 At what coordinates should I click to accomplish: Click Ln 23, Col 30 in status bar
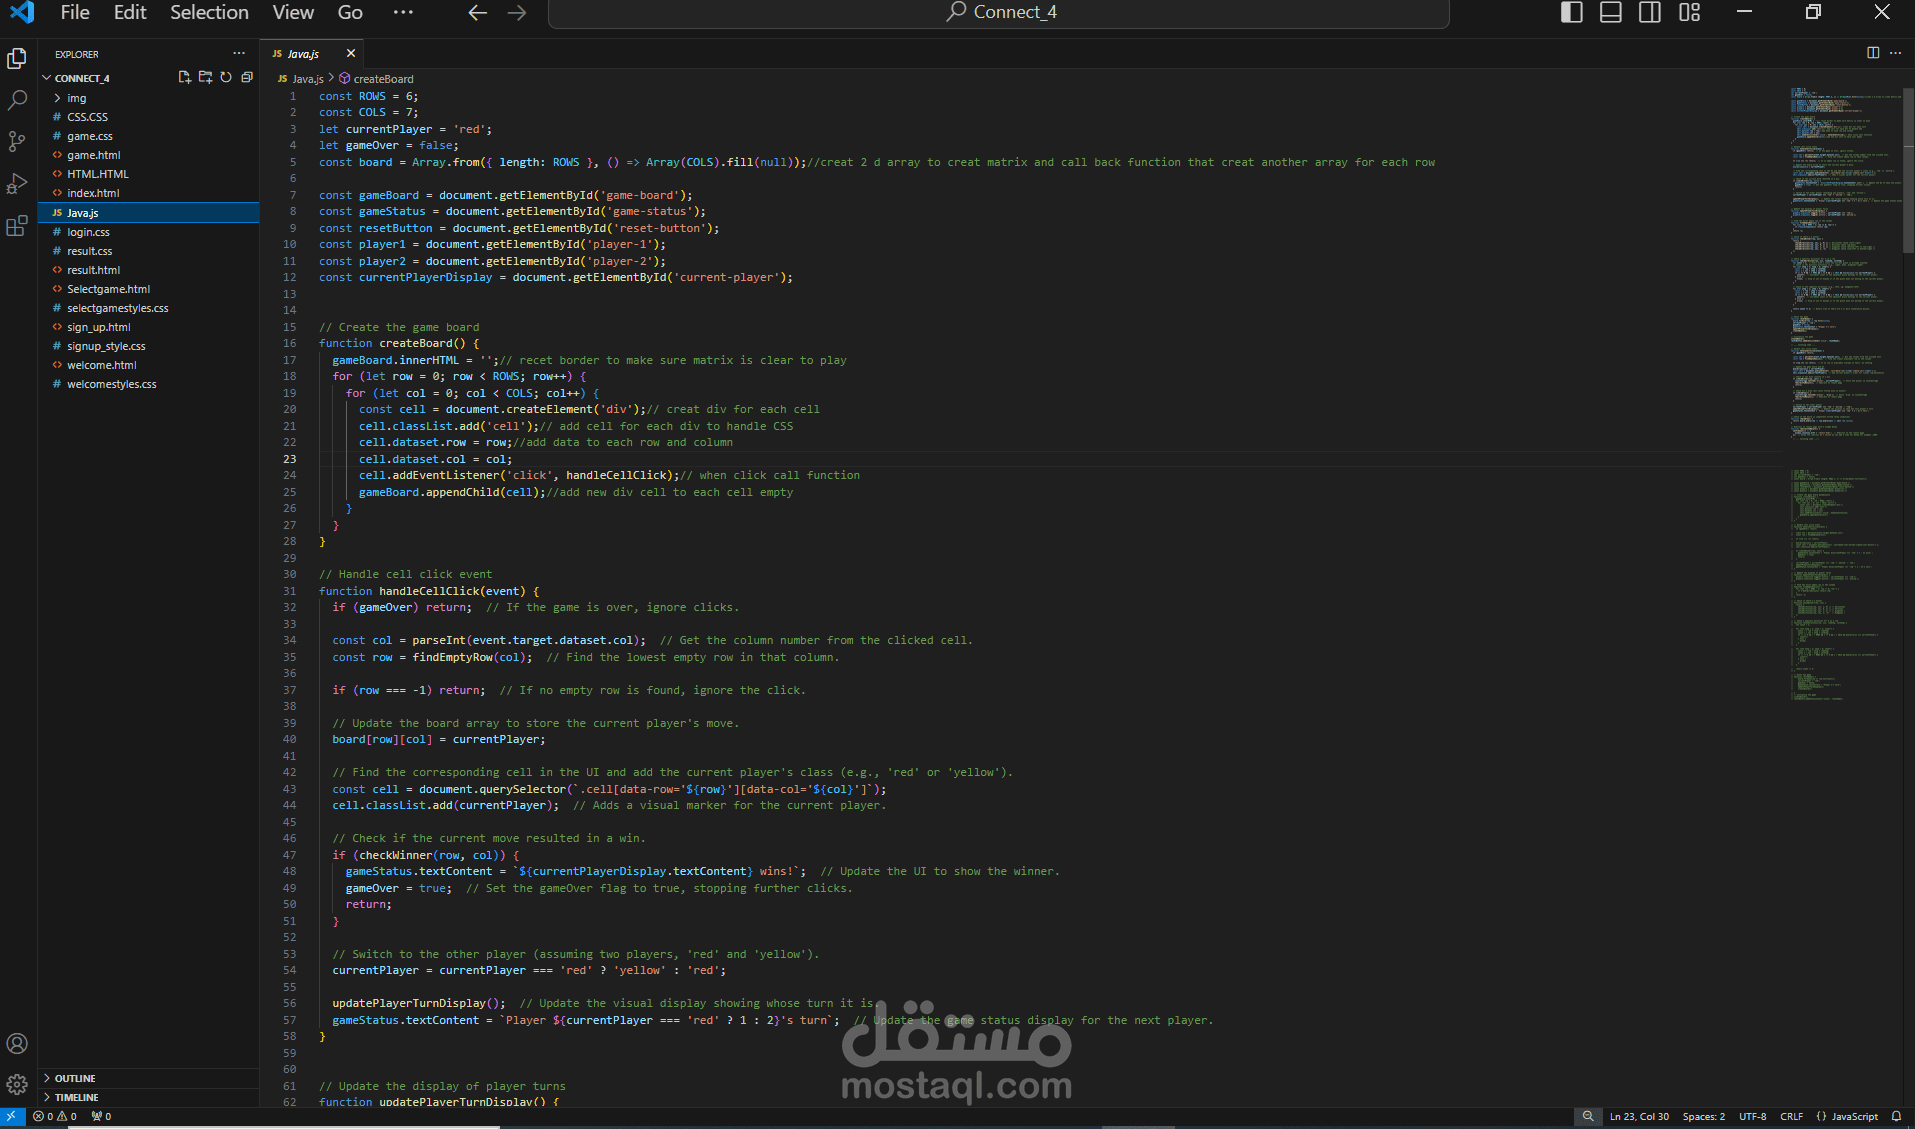coord(1639,1116)
